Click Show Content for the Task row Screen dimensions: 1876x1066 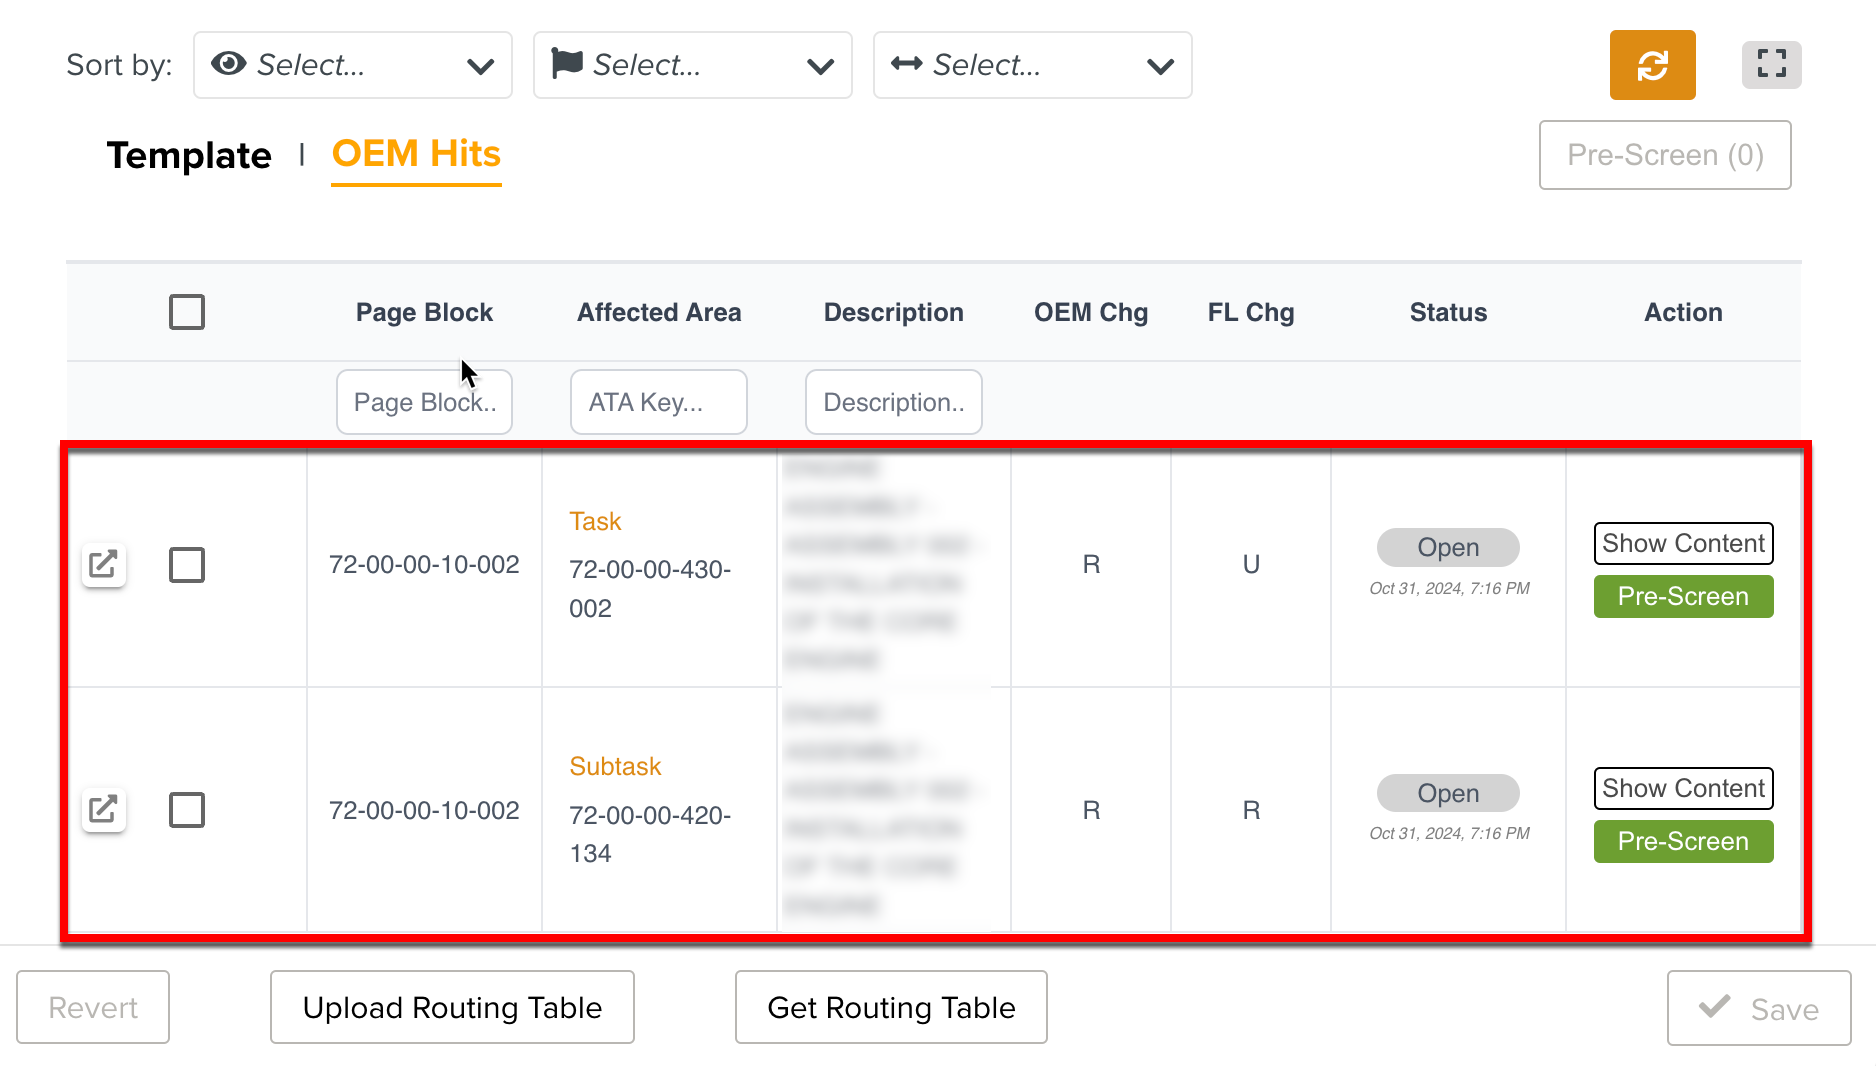click(1683, 543)
